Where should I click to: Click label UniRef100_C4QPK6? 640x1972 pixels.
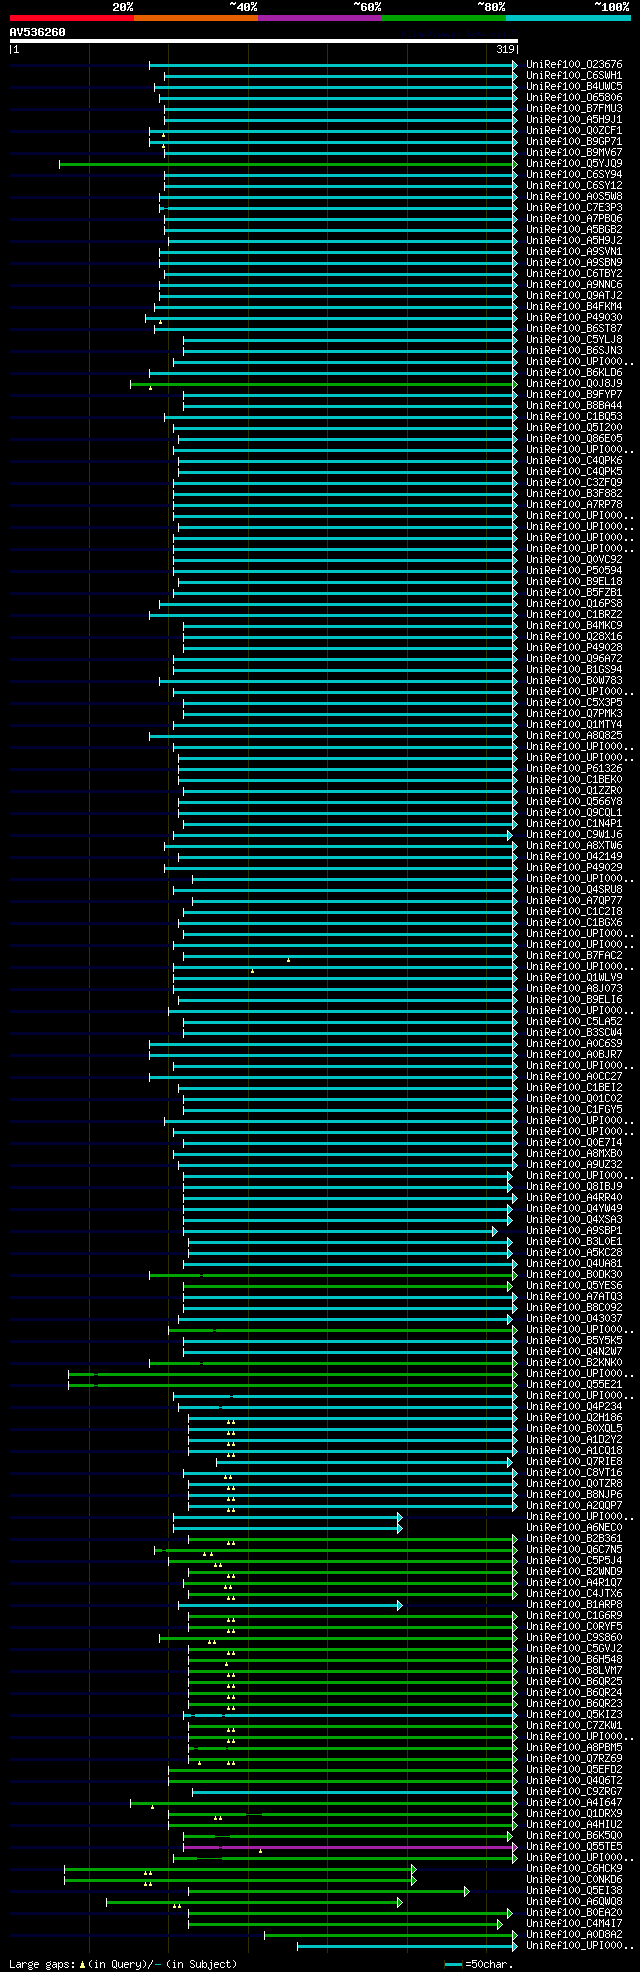click(x=574, y=461)
